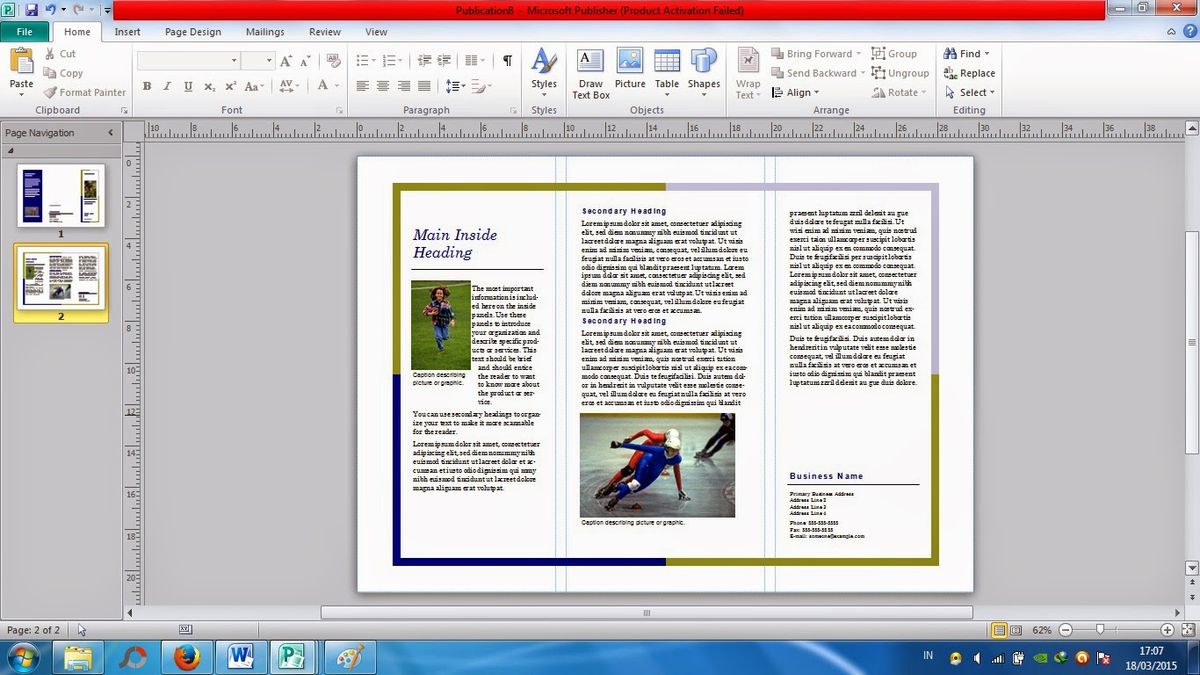Toggle paragraph special characters marker
This screenshot has width=1200, height=675.
(507, 60)
